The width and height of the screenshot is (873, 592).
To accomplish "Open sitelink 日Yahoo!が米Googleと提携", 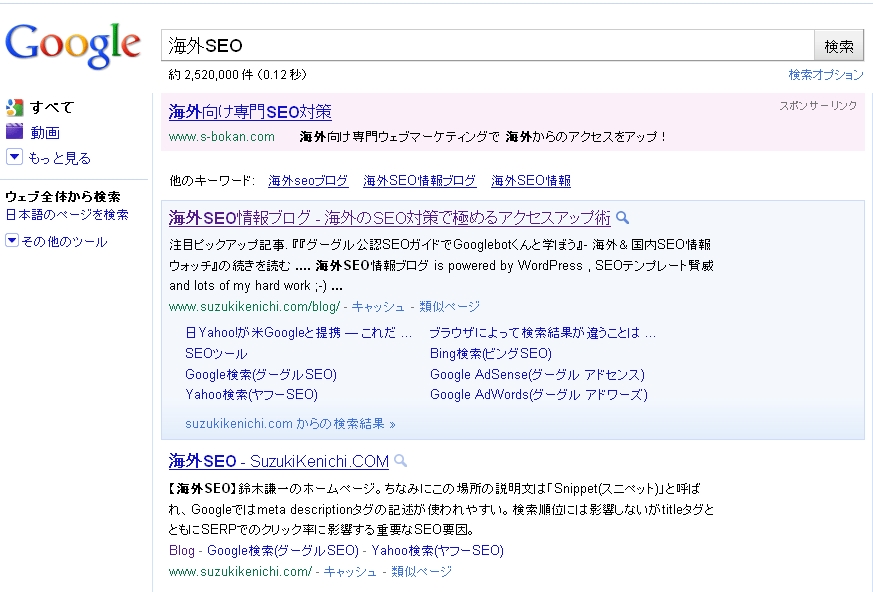I will pos(298,333).
